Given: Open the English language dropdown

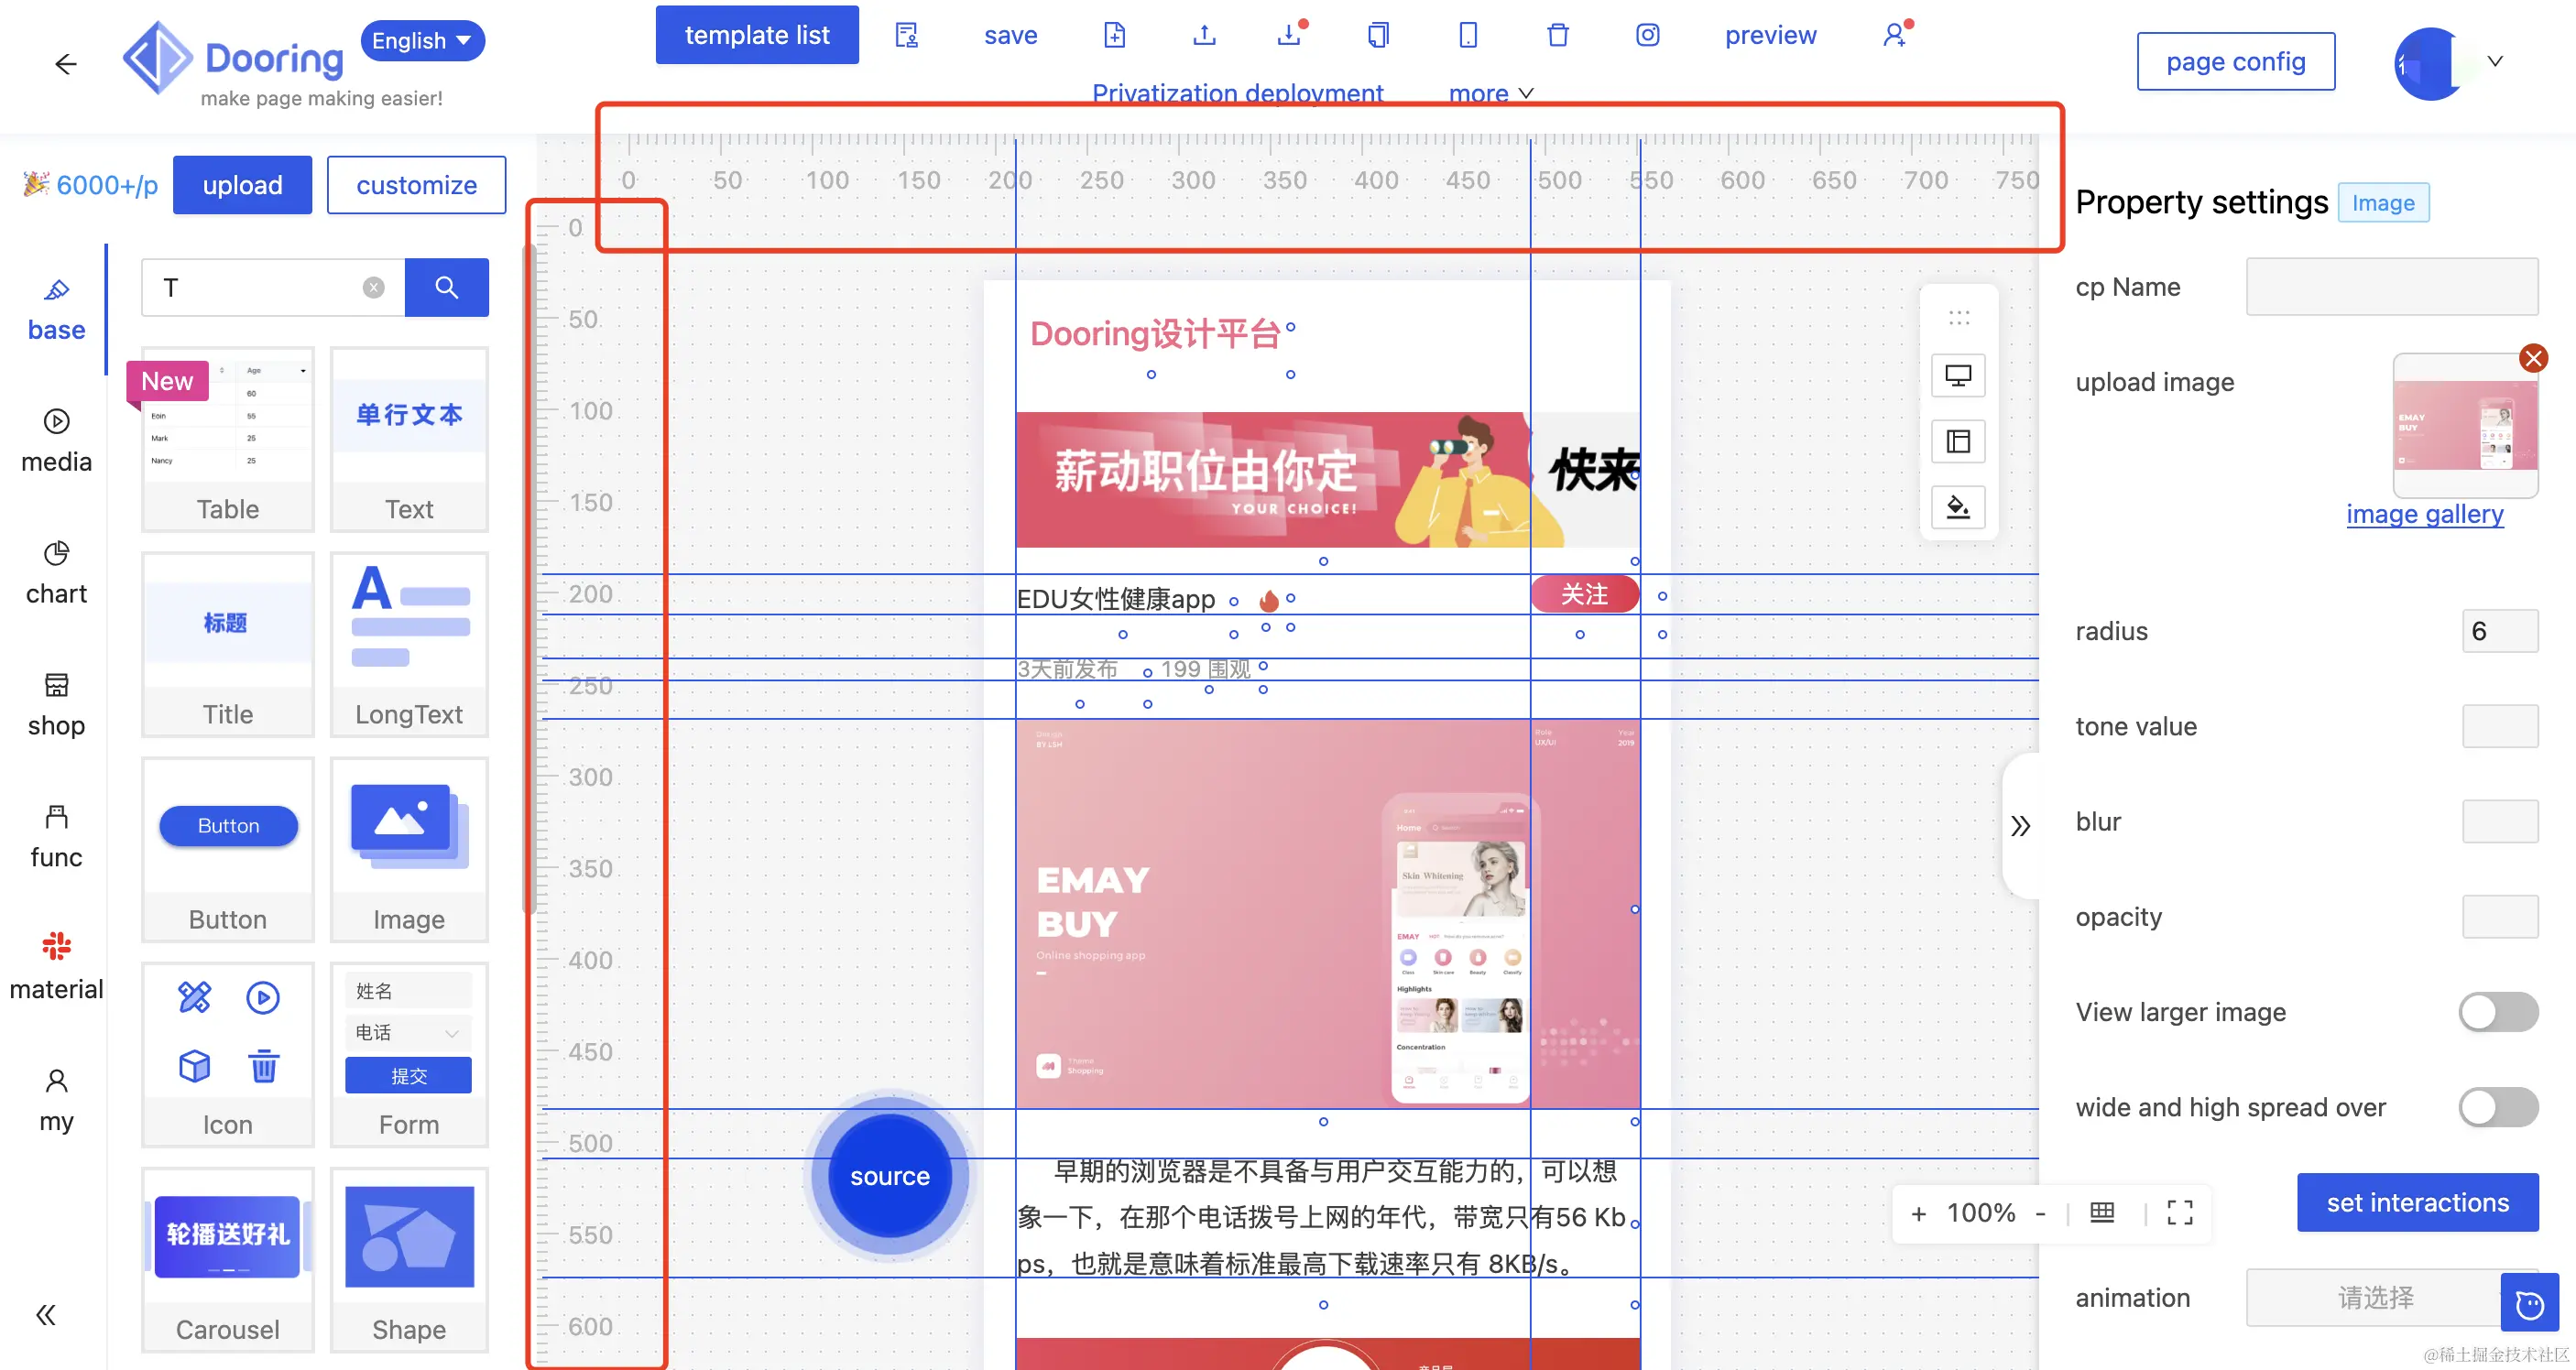Looking at the screenshot, I should 422,41.
